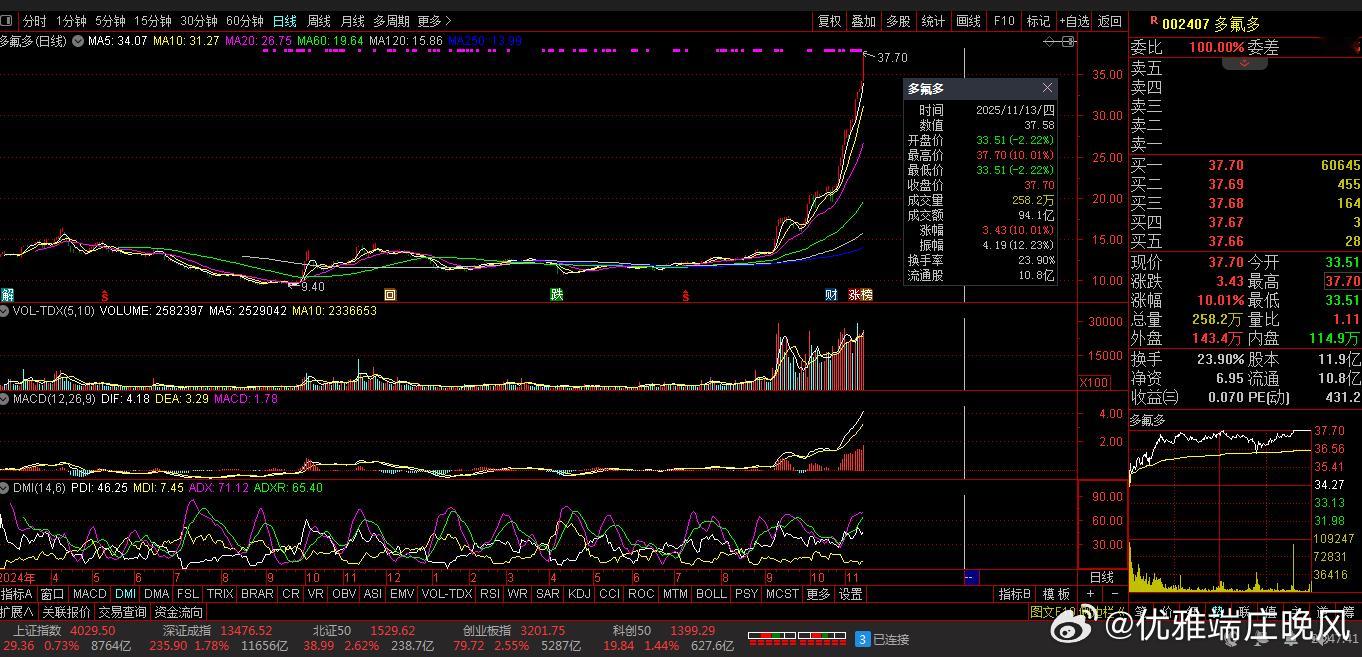Click the X100 volume unit label
The image size is (1362, 657).
pos(1094,383)
